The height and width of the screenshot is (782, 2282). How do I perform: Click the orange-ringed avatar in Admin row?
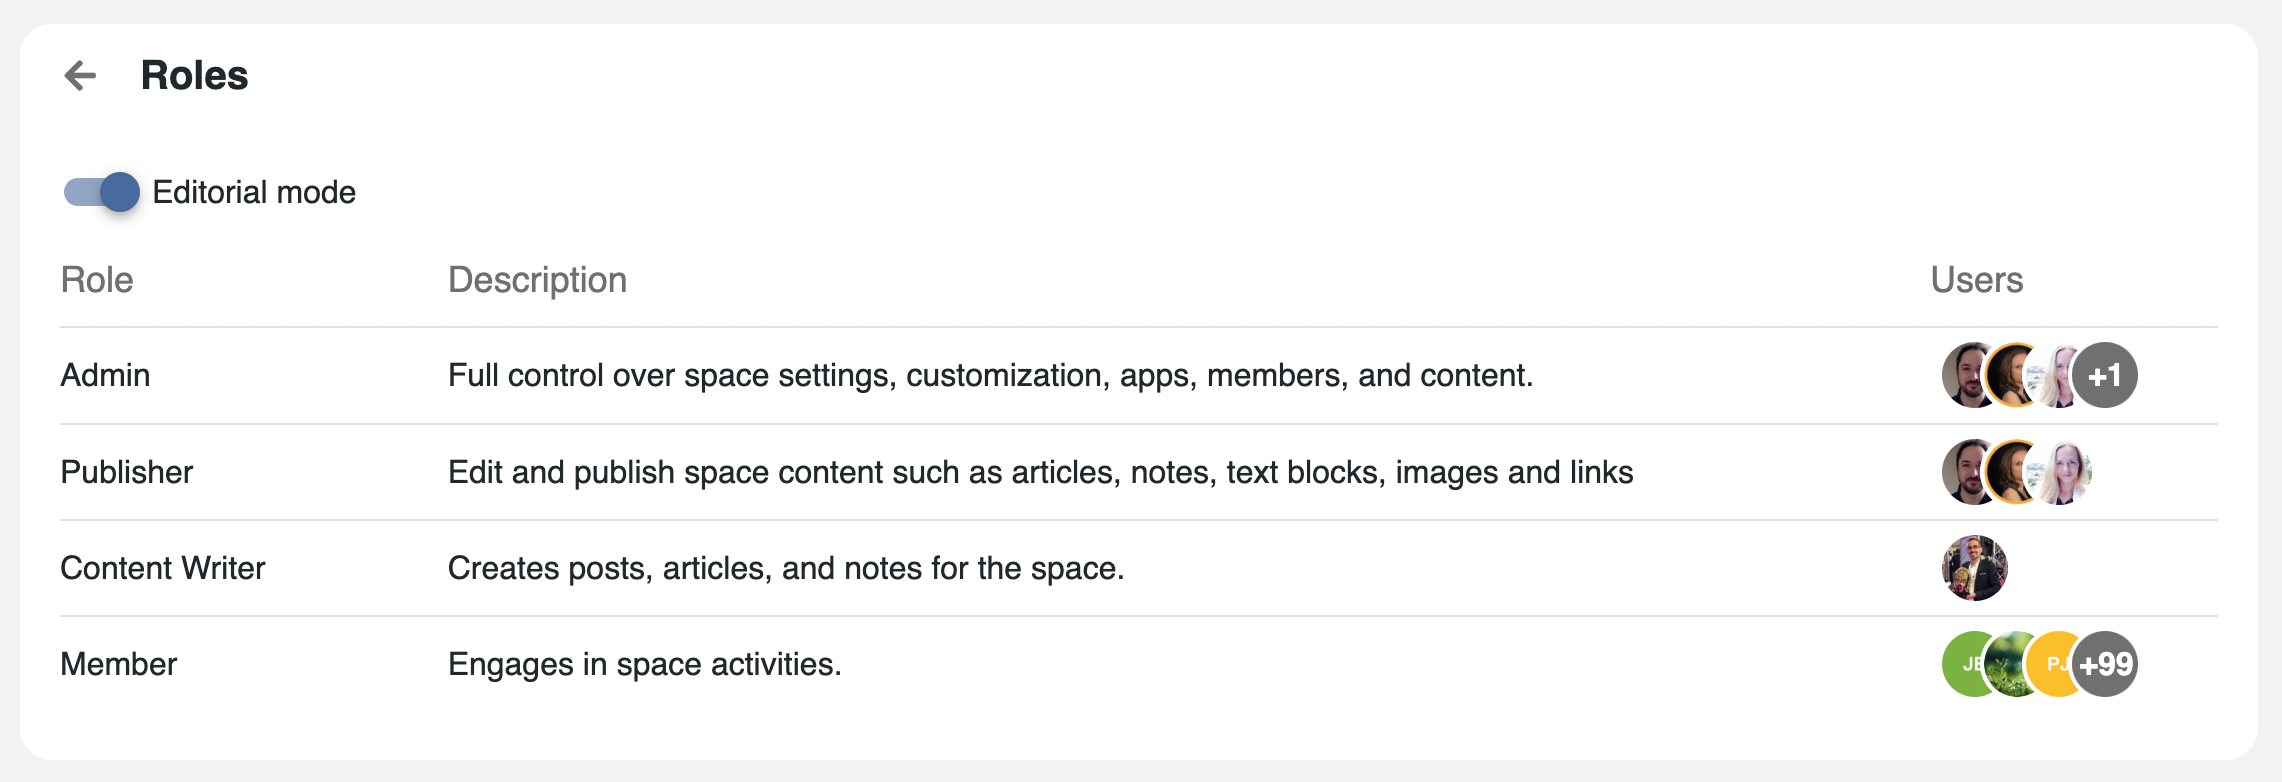tap(2014, 375)
